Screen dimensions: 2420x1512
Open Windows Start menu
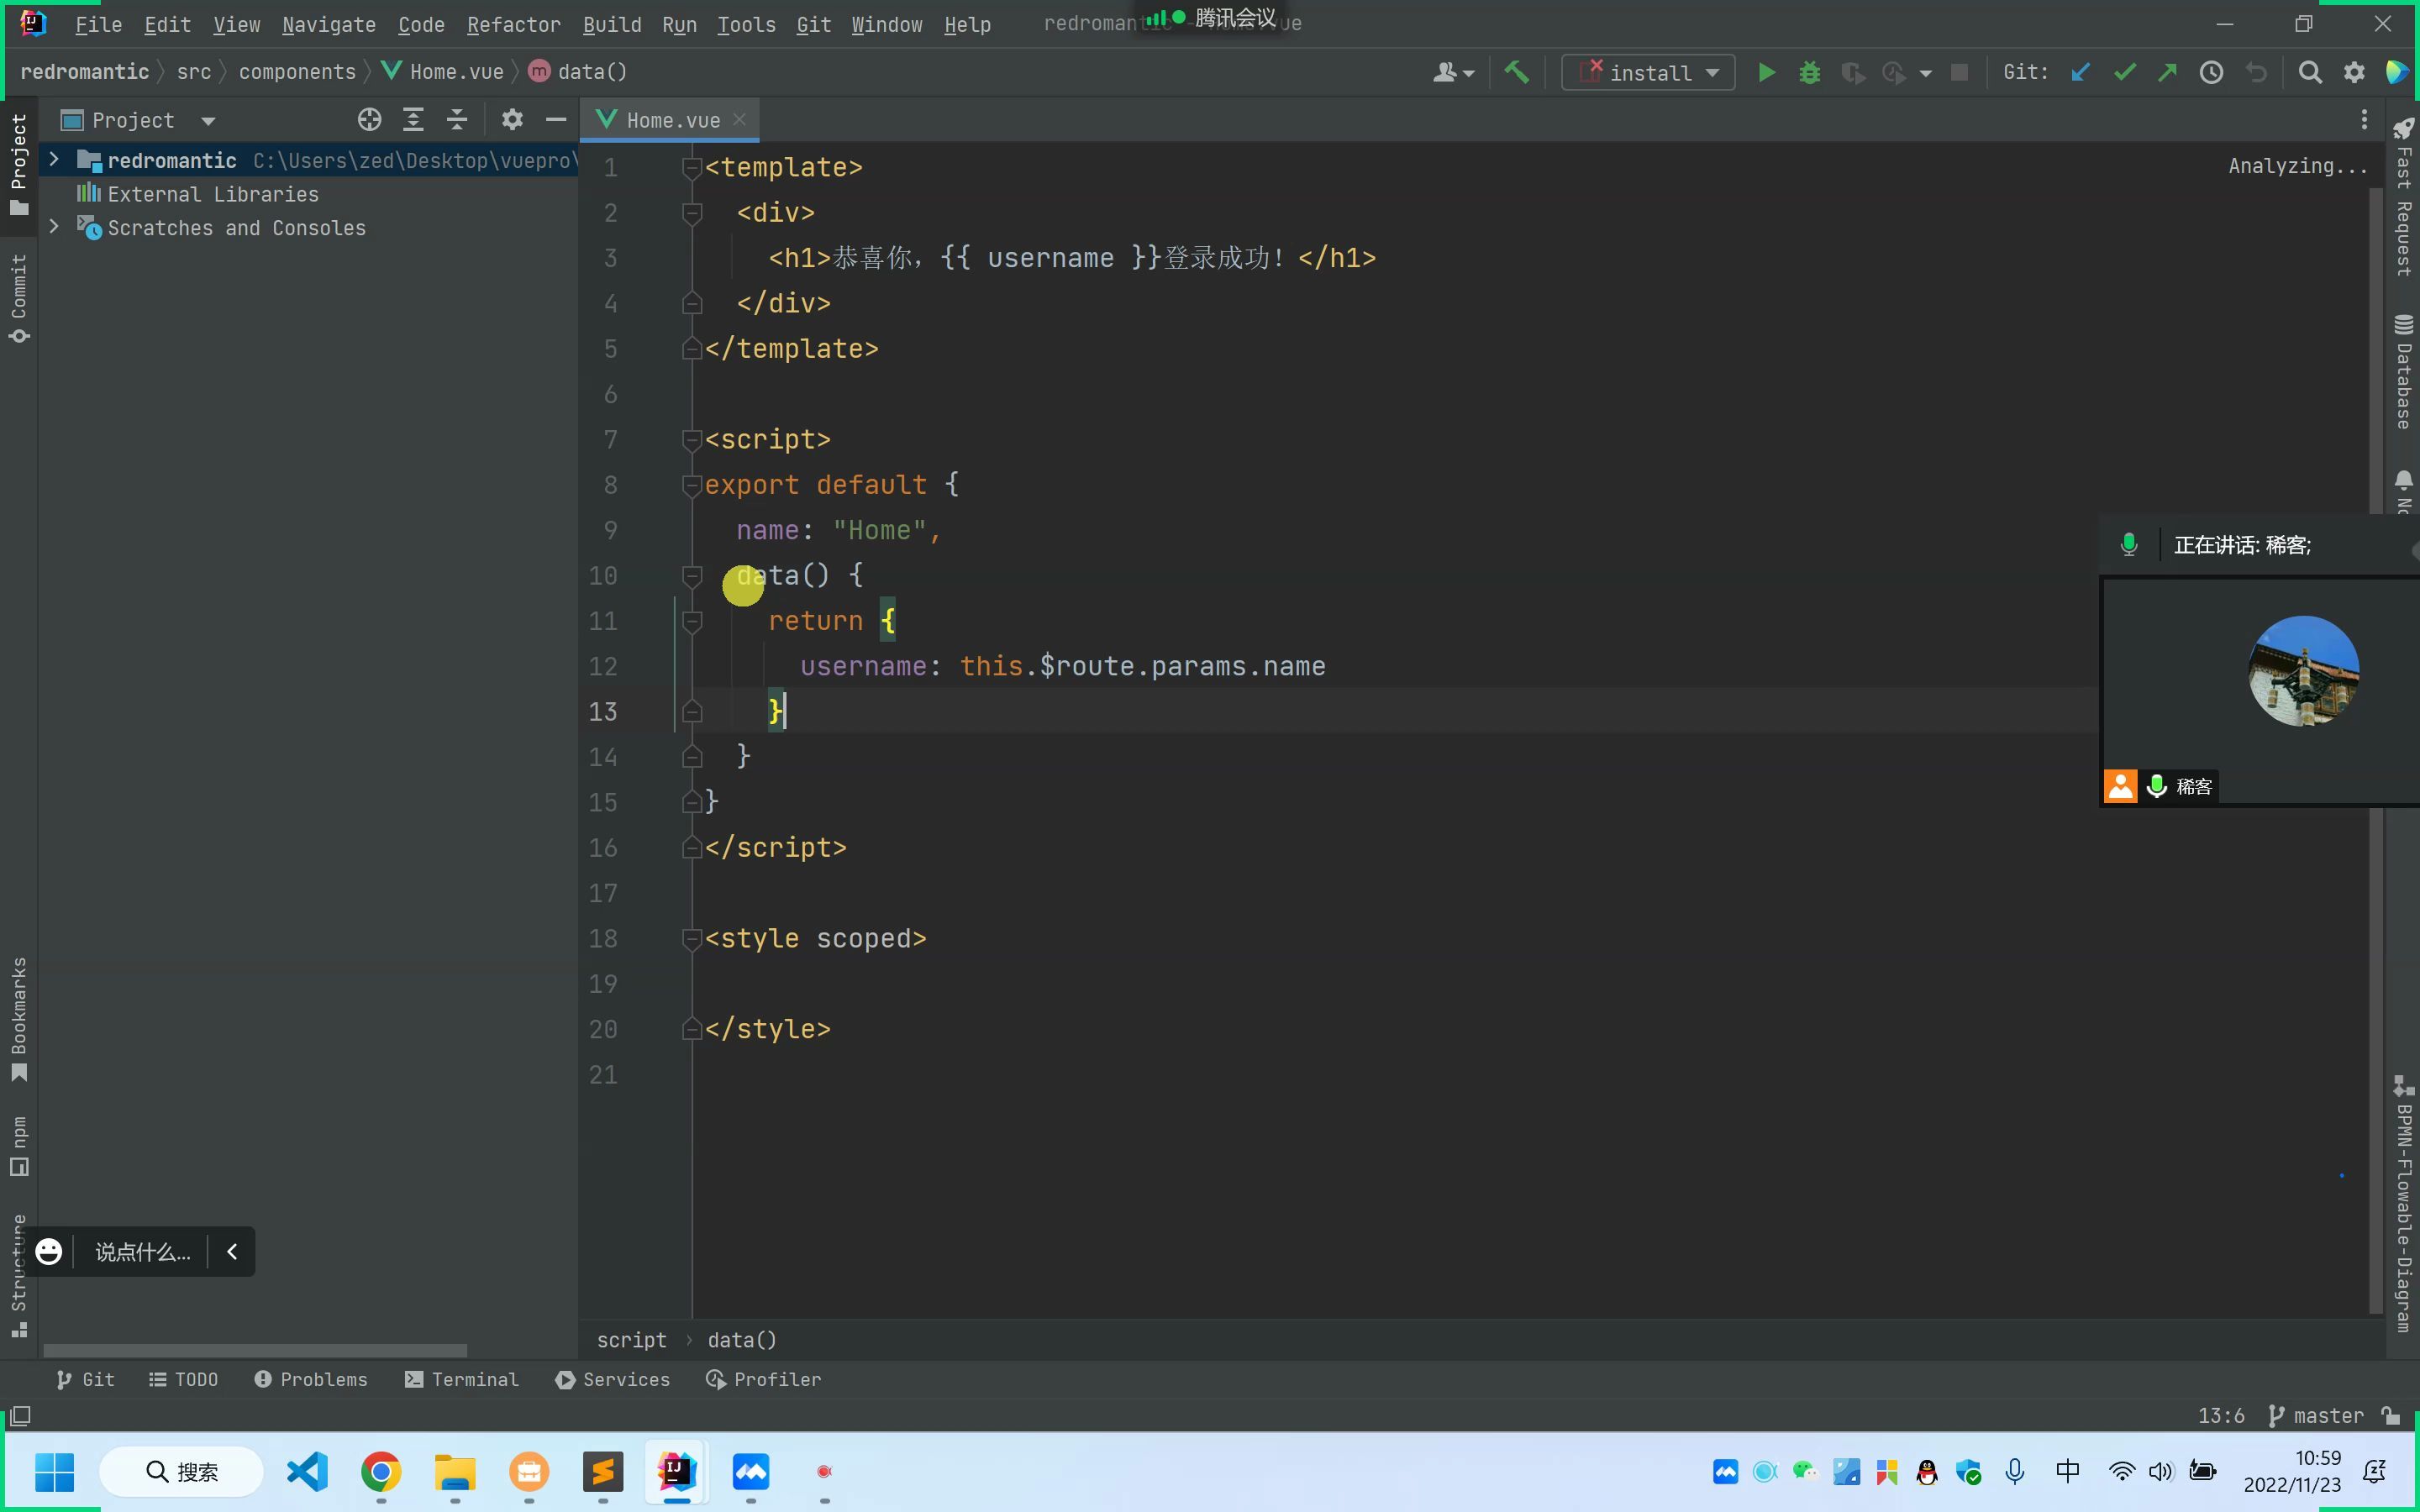pyautogui.click(x=54, y=1471)
